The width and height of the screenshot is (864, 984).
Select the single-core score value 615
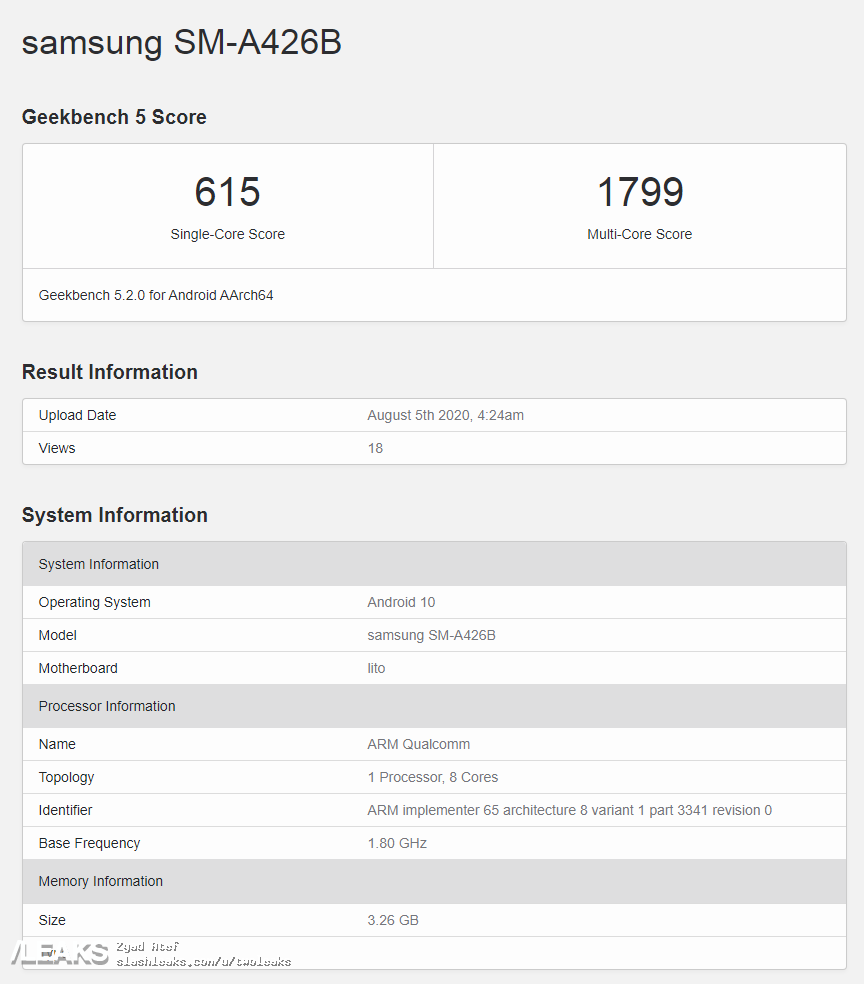coord(227,191)
